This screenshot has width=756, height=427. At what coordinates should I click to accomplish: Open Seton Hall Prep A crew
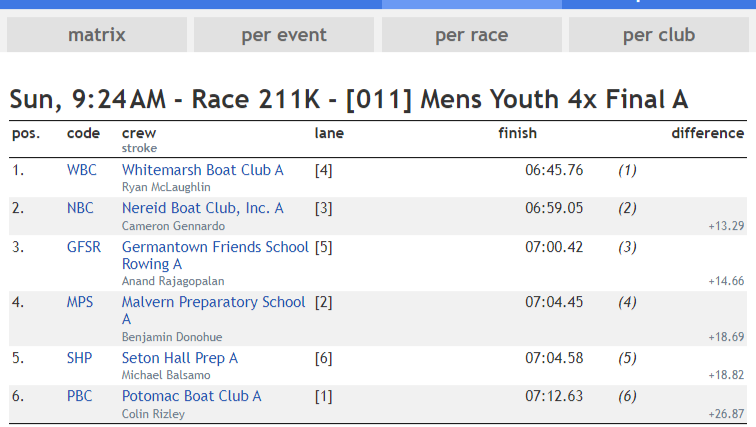[179, 358]
